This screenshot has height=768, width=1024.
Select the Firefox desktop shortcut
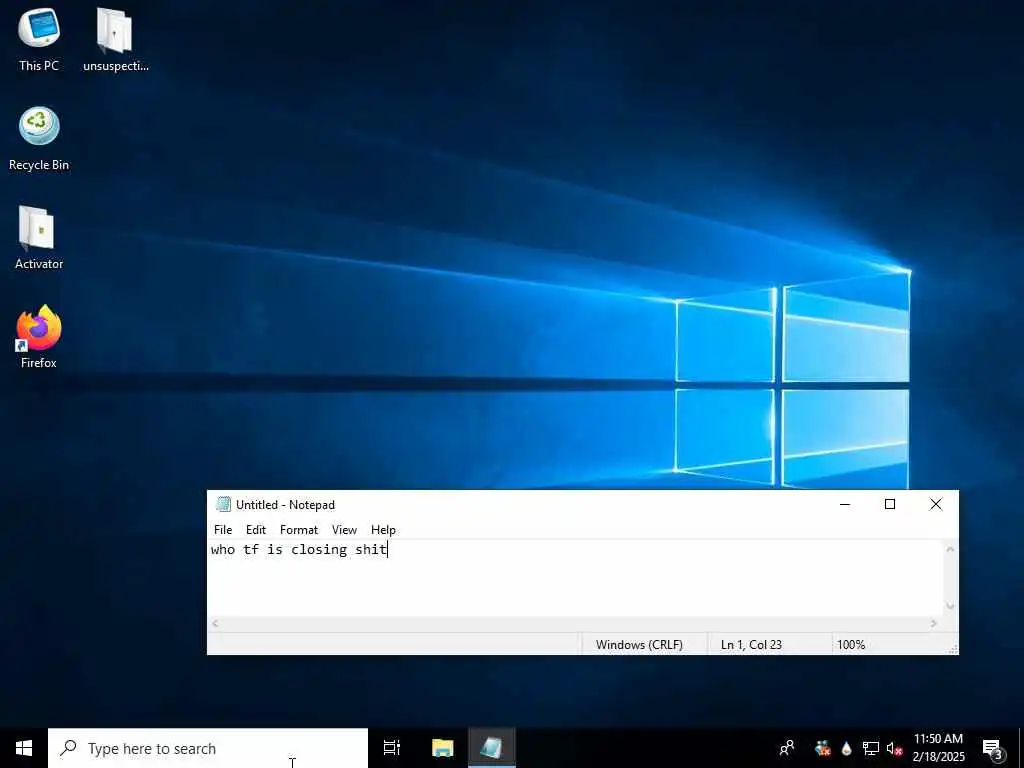point(39,336)
